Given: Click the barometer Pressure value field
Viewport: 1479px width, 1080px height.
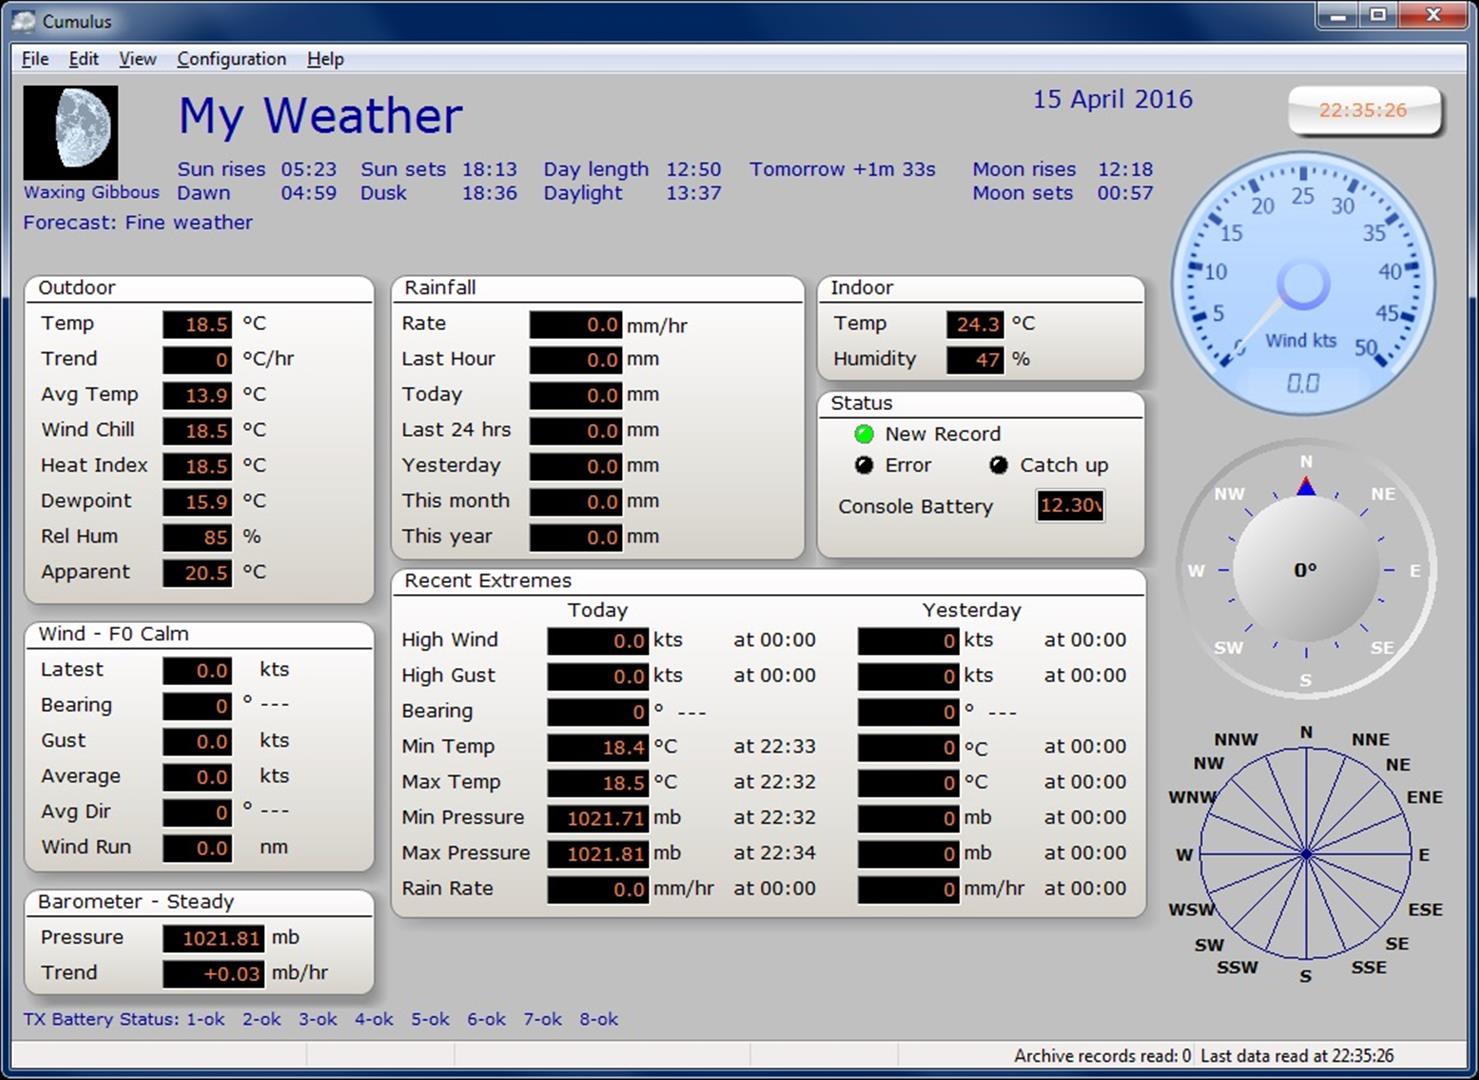Looking at the screenshot, I should click(x=214, y=938).
